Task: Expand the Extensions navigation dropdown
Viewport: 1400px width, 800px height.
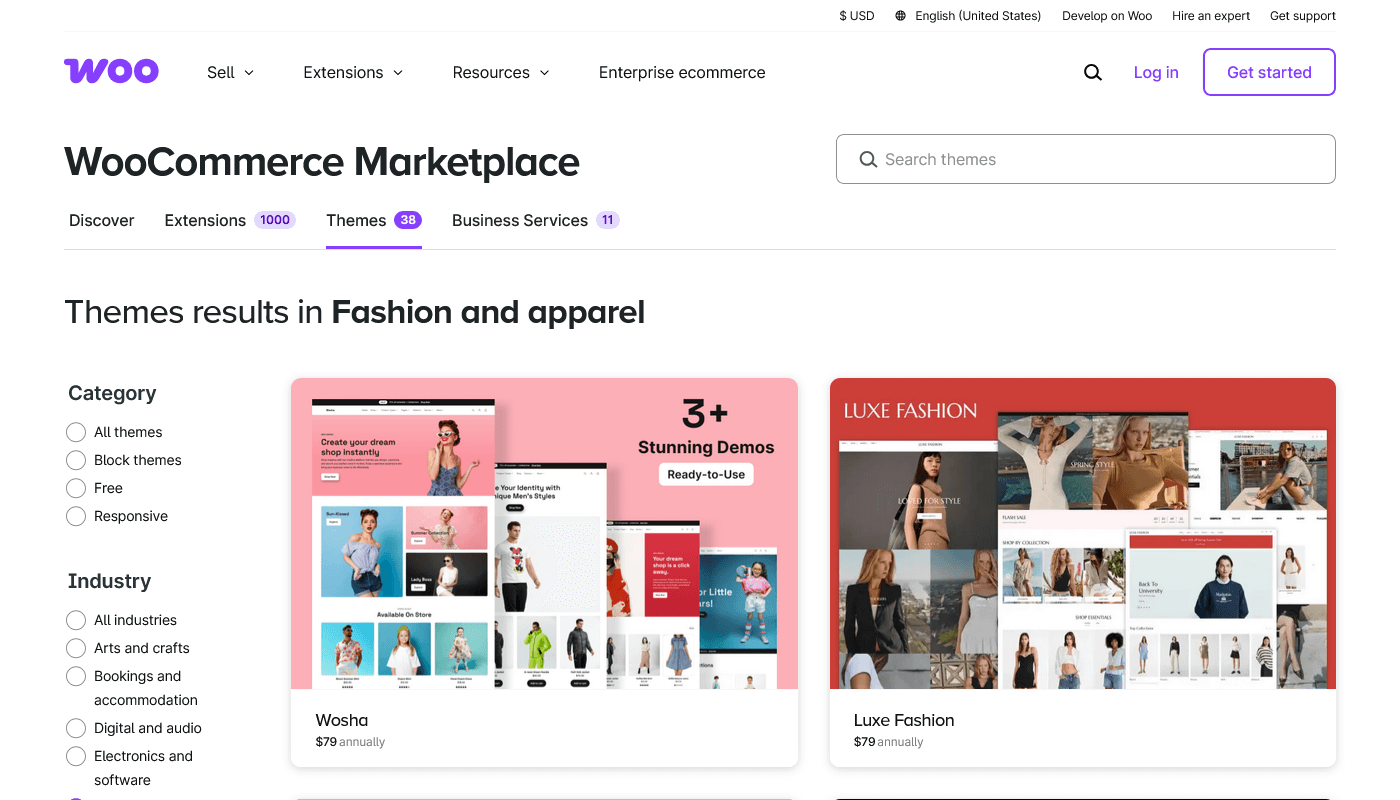Action: point(353,72)
